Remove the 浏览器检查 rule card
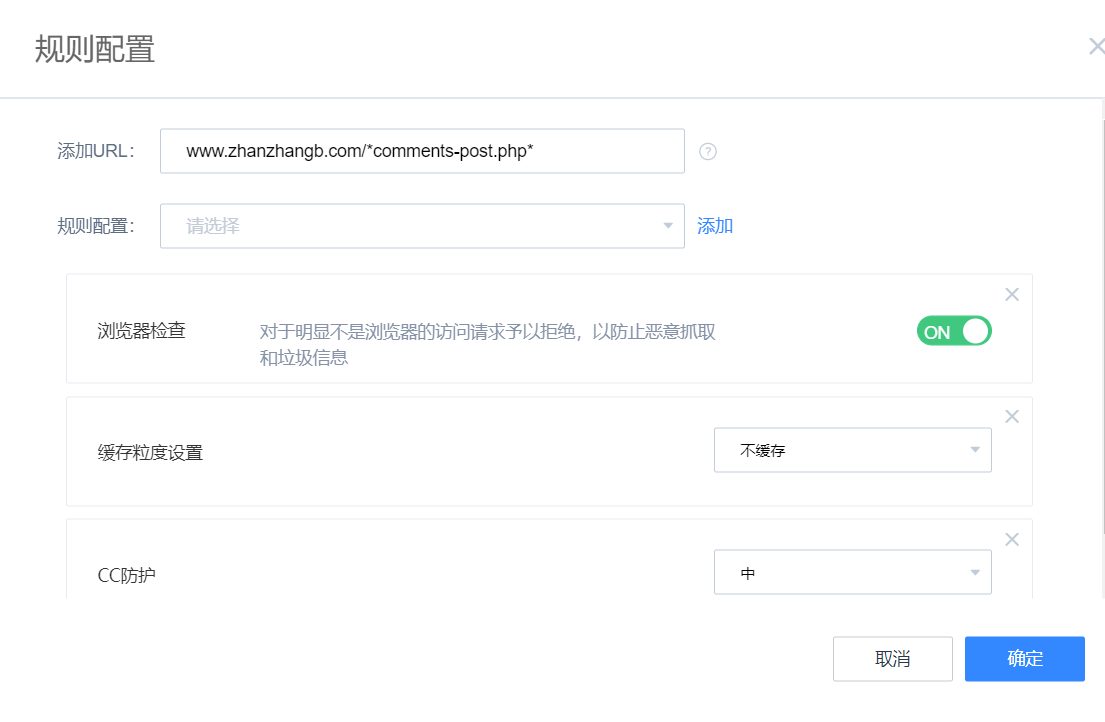Viewport: 1105px width, 722px height. pyautogui.click(x=1011, y=294)
